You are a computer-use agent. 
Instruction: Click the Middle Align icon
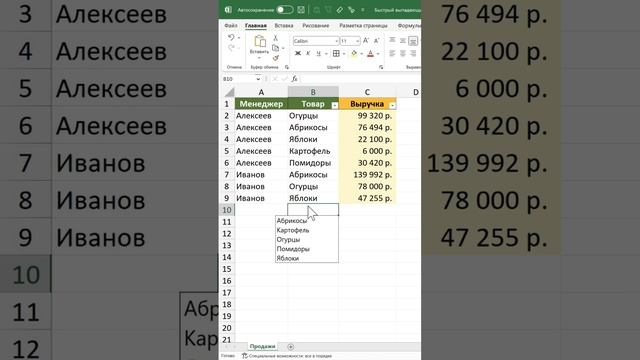click(x=403, y=40)
